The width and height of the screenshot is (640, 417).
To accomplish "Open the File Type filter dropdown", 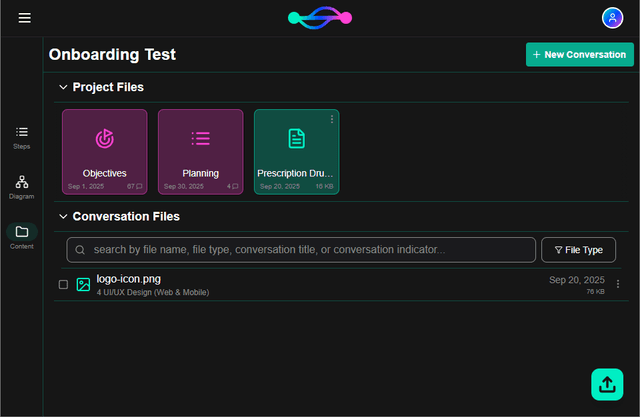I will (x=578, y=250).
